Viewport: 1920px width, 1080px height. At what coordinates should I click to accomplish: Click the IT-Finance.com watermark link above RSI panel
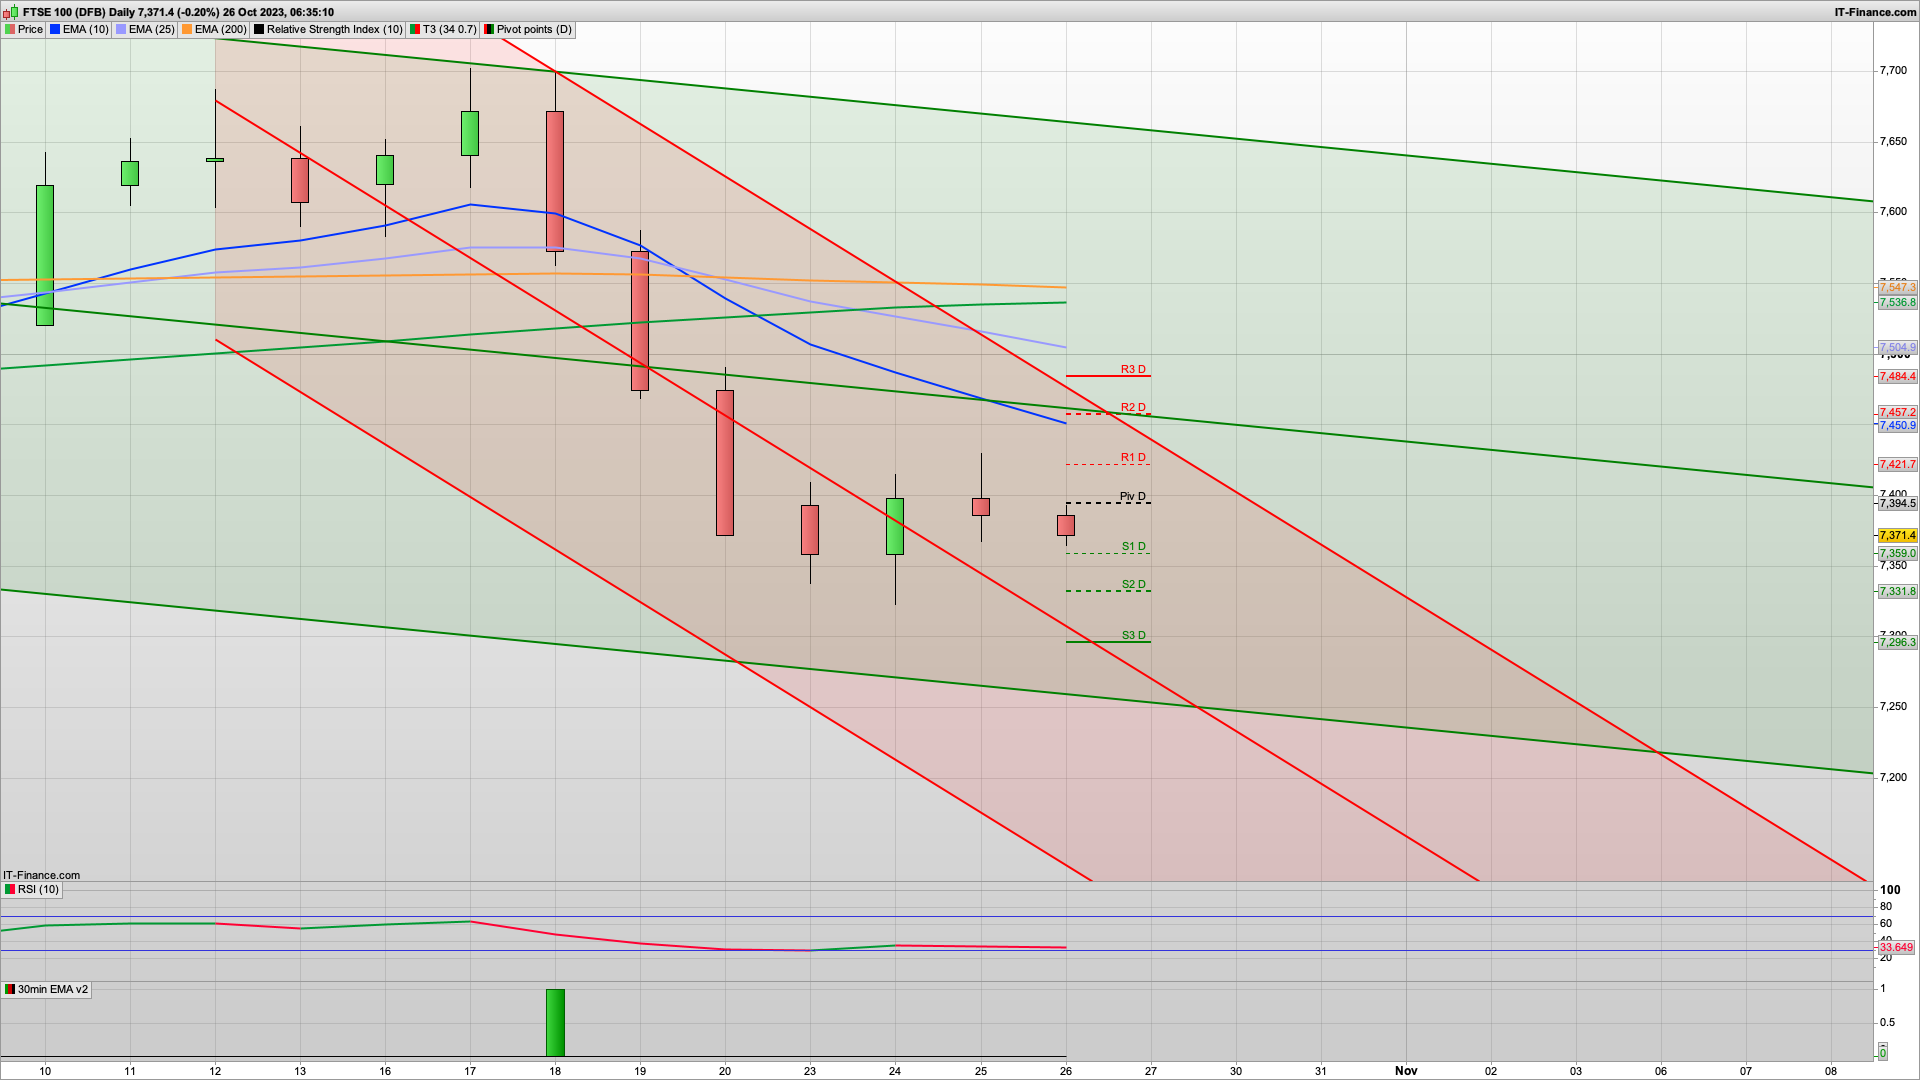tap(41, 875)
